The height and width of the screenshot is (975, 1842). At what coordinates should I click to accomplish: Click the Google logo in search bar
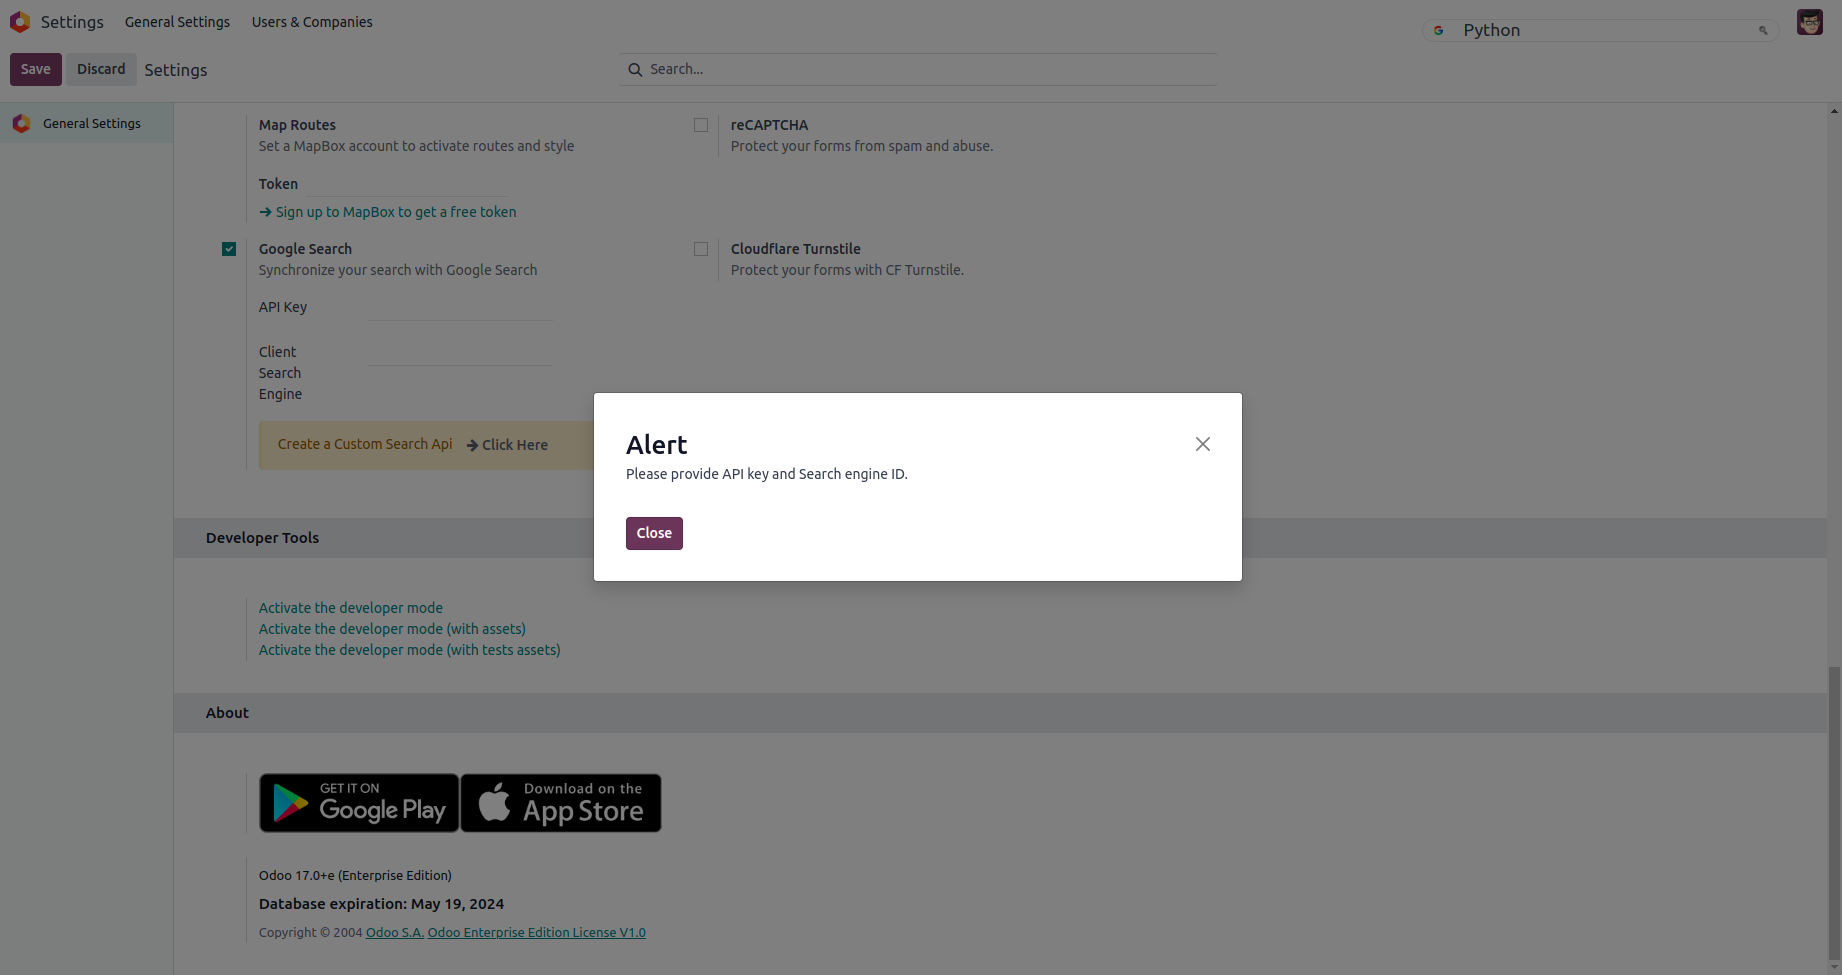(x=1438, y=31)
